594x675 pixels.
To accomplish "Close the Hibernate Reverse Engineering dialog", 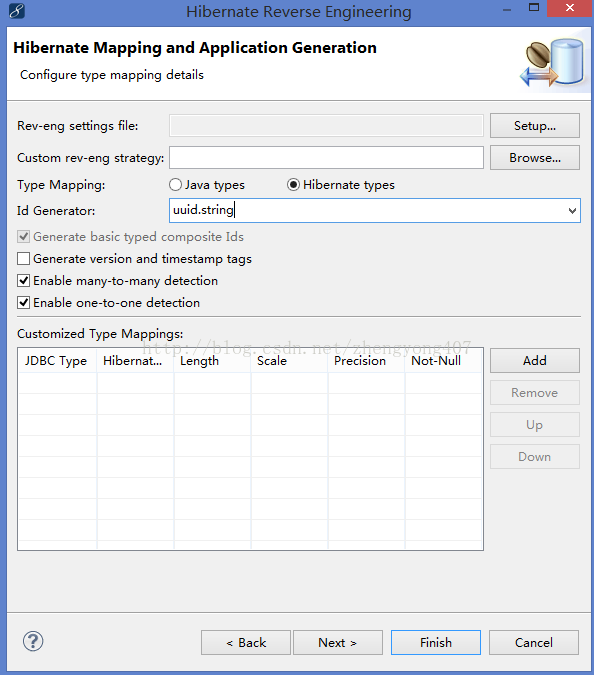I will 570,8.
